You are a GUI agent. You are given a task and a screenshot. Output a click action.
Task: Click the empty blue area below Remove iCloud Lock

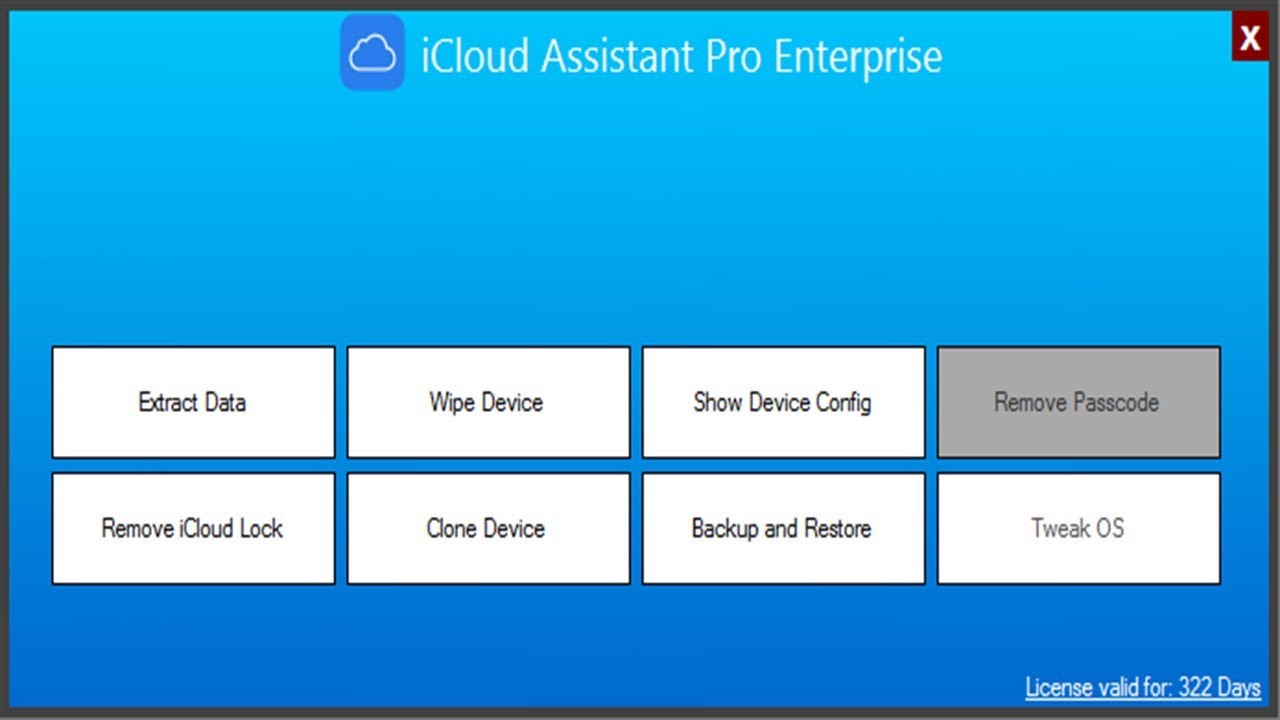(193, 640)
